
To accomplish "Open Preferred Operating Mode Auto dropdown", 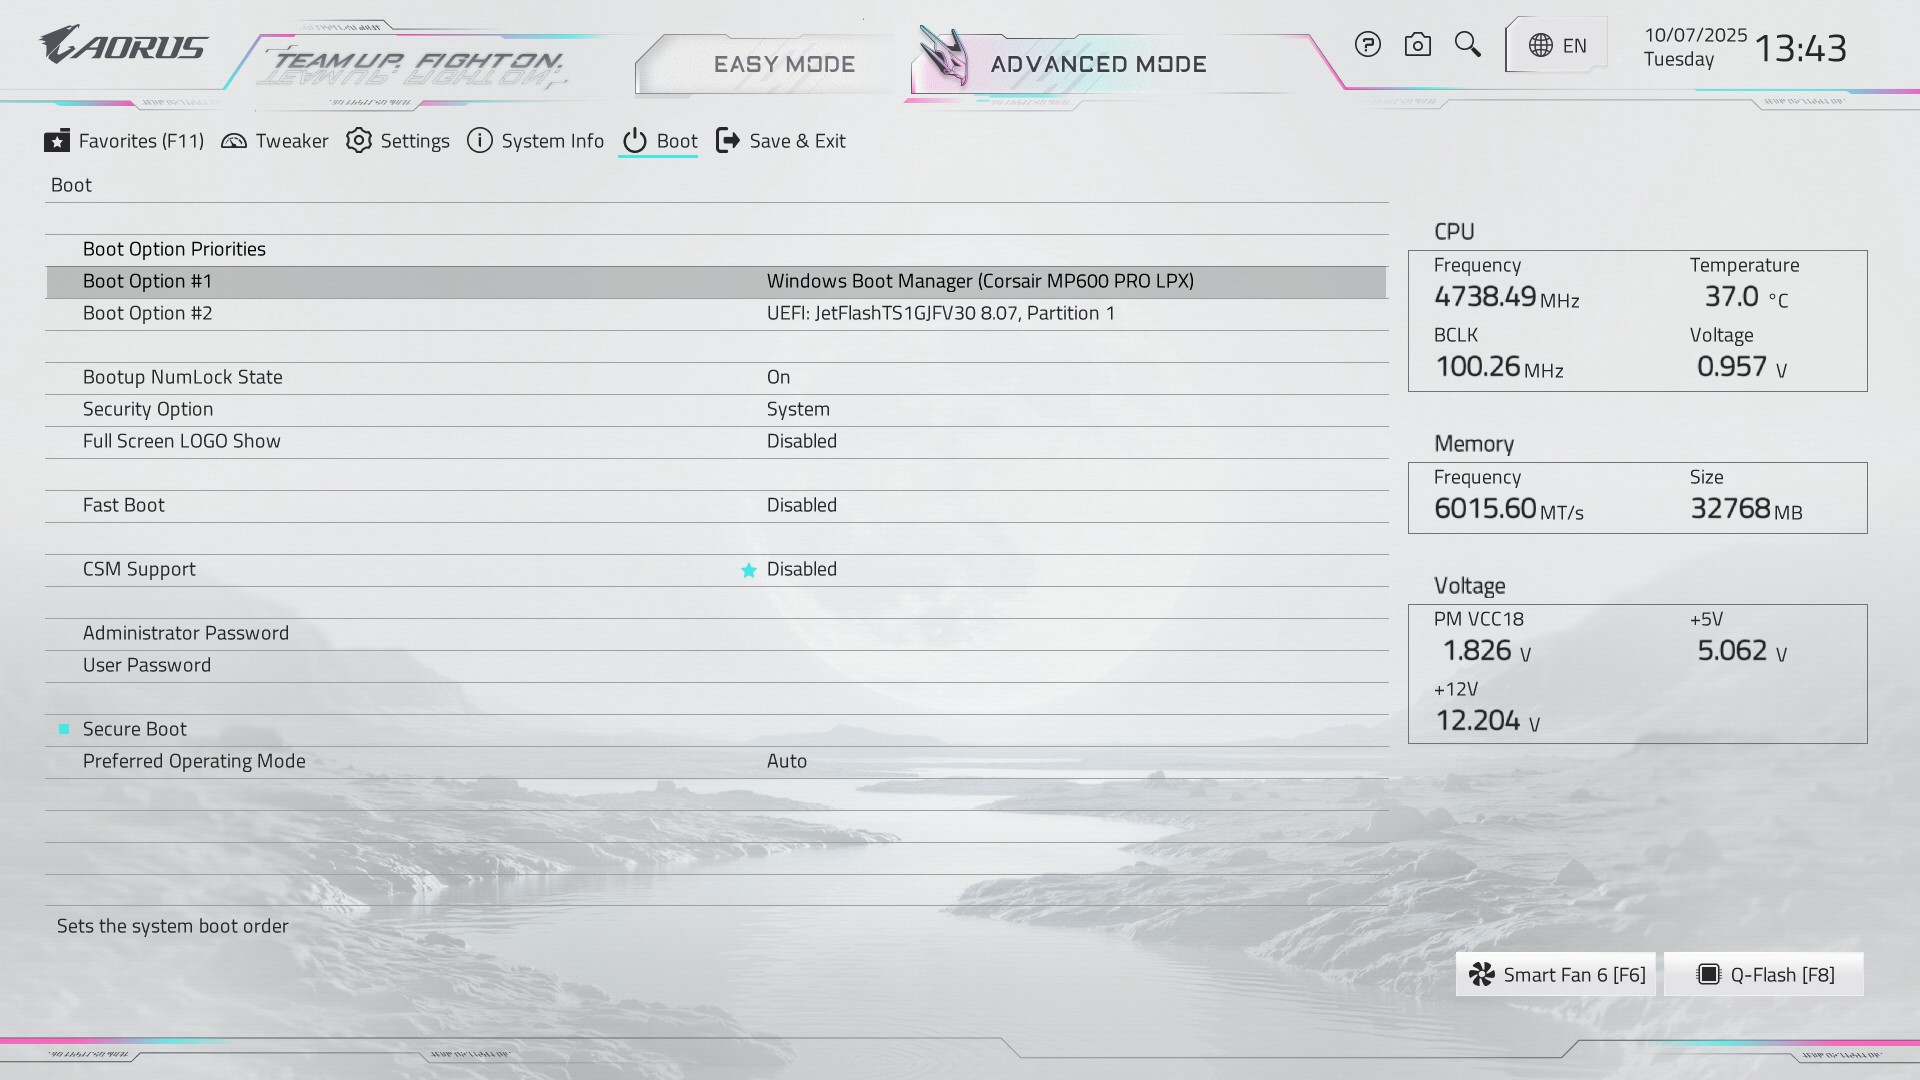I will pyautogui.click(x=786, y=761).
